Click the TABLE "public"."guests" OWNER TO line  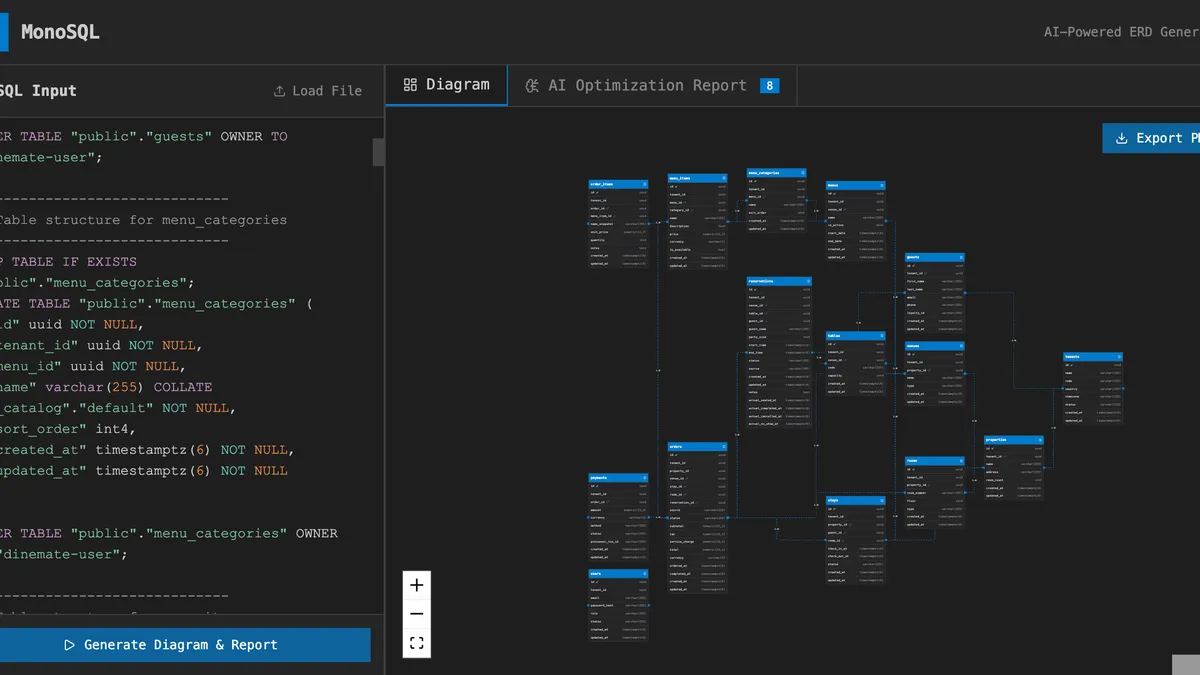[x=143, y=136]
